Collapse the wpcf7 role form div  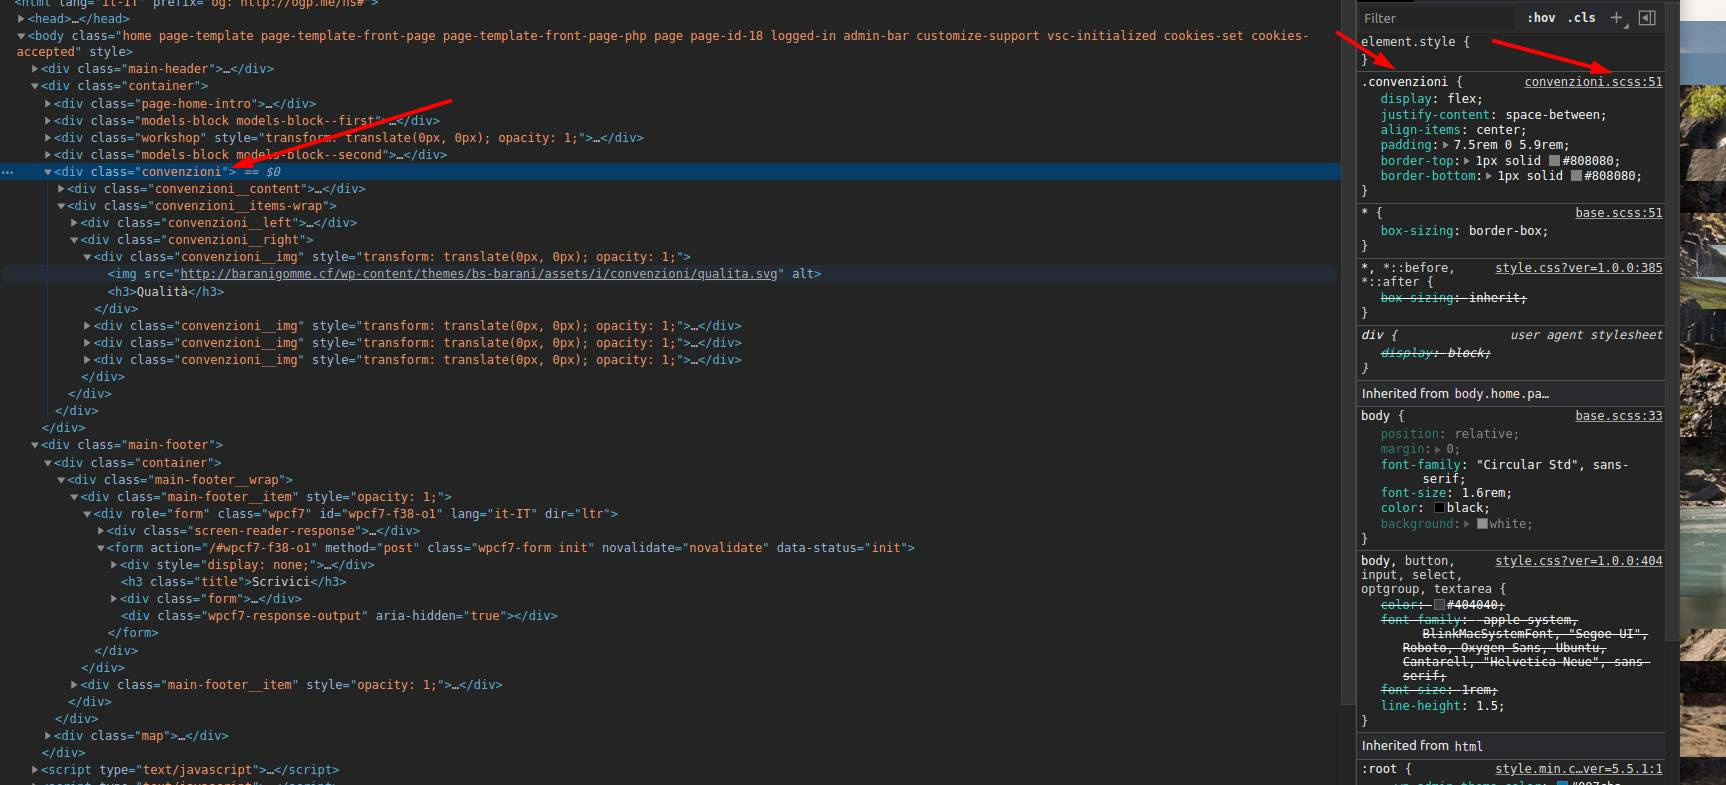pos(87,514)
